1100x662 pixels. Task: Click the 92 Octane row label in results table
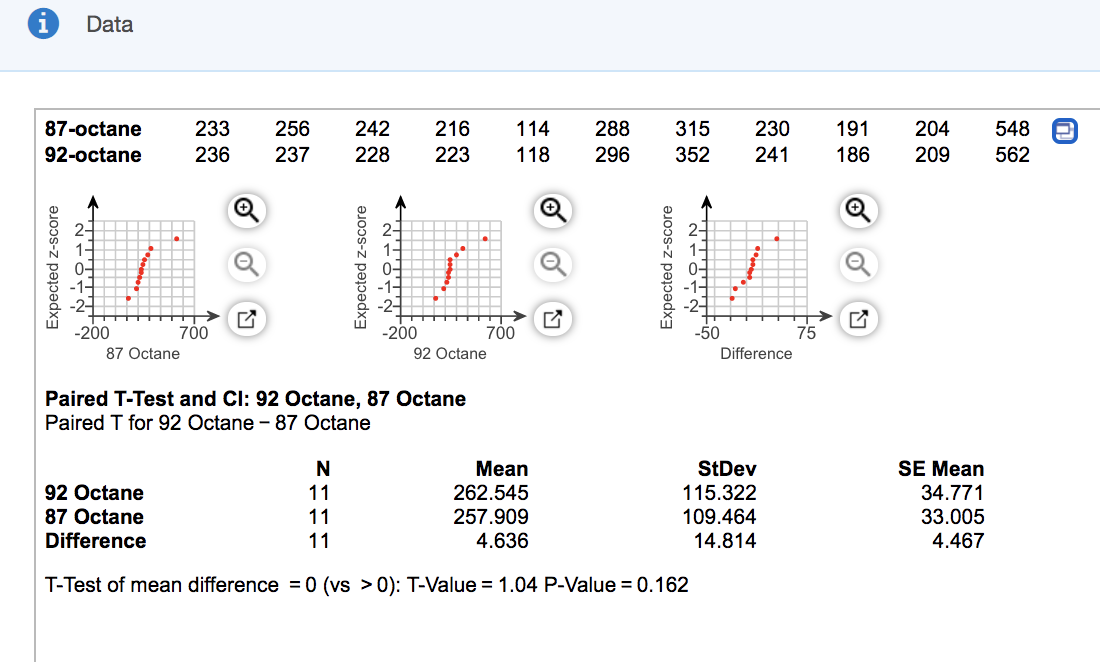point(95,493)
